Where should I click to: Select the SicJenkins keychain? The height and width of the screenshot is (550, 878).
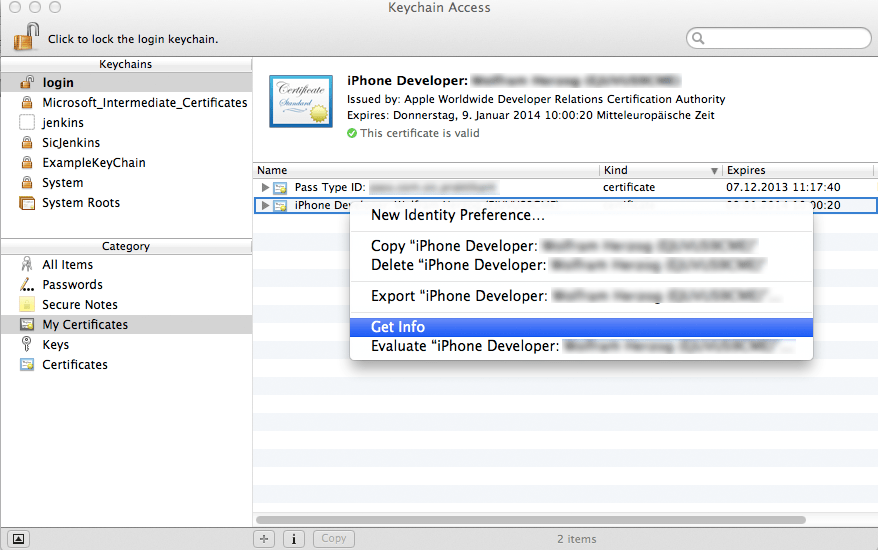tap(126, 143)
